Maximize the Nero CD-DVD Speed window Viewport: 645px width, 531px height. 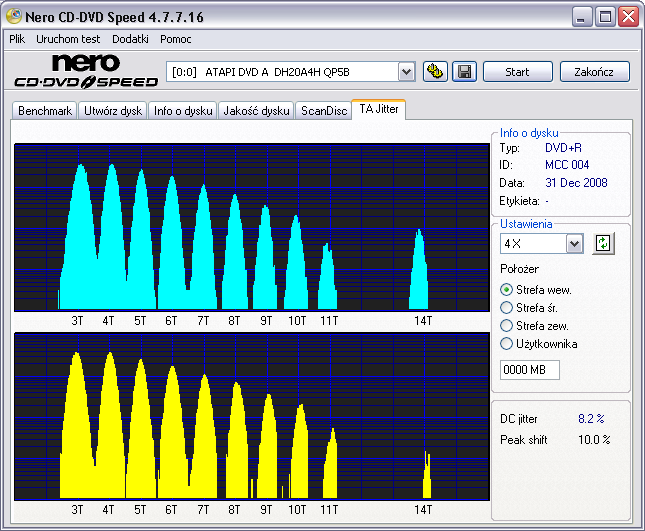click(x=605, y=17)
